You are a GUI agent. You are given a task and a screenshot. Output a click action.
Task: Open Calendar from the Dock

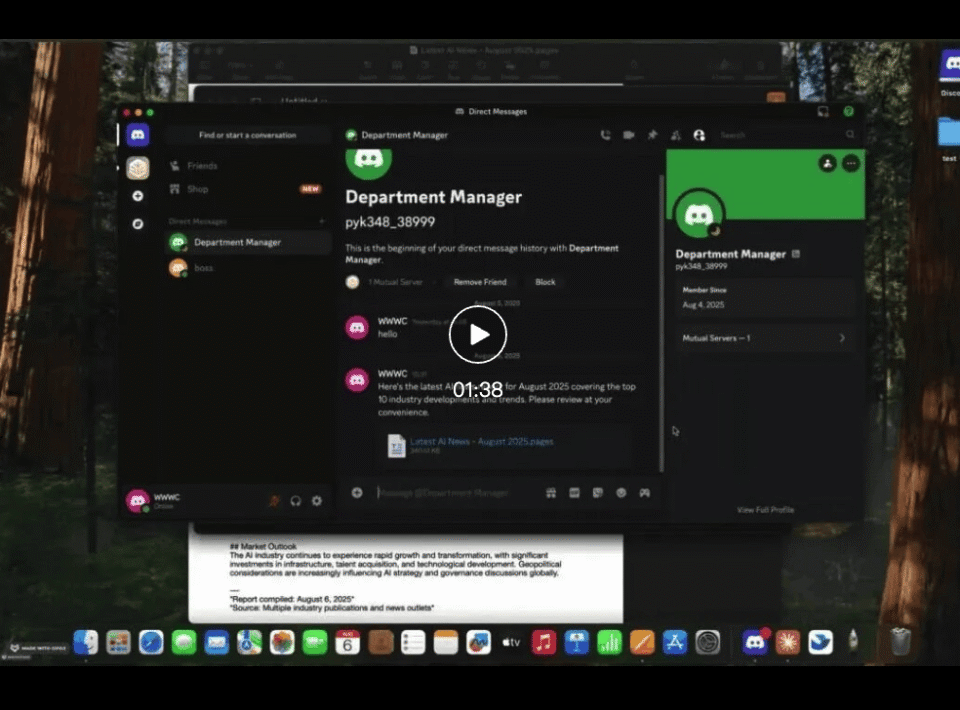(x=347, y=643)
